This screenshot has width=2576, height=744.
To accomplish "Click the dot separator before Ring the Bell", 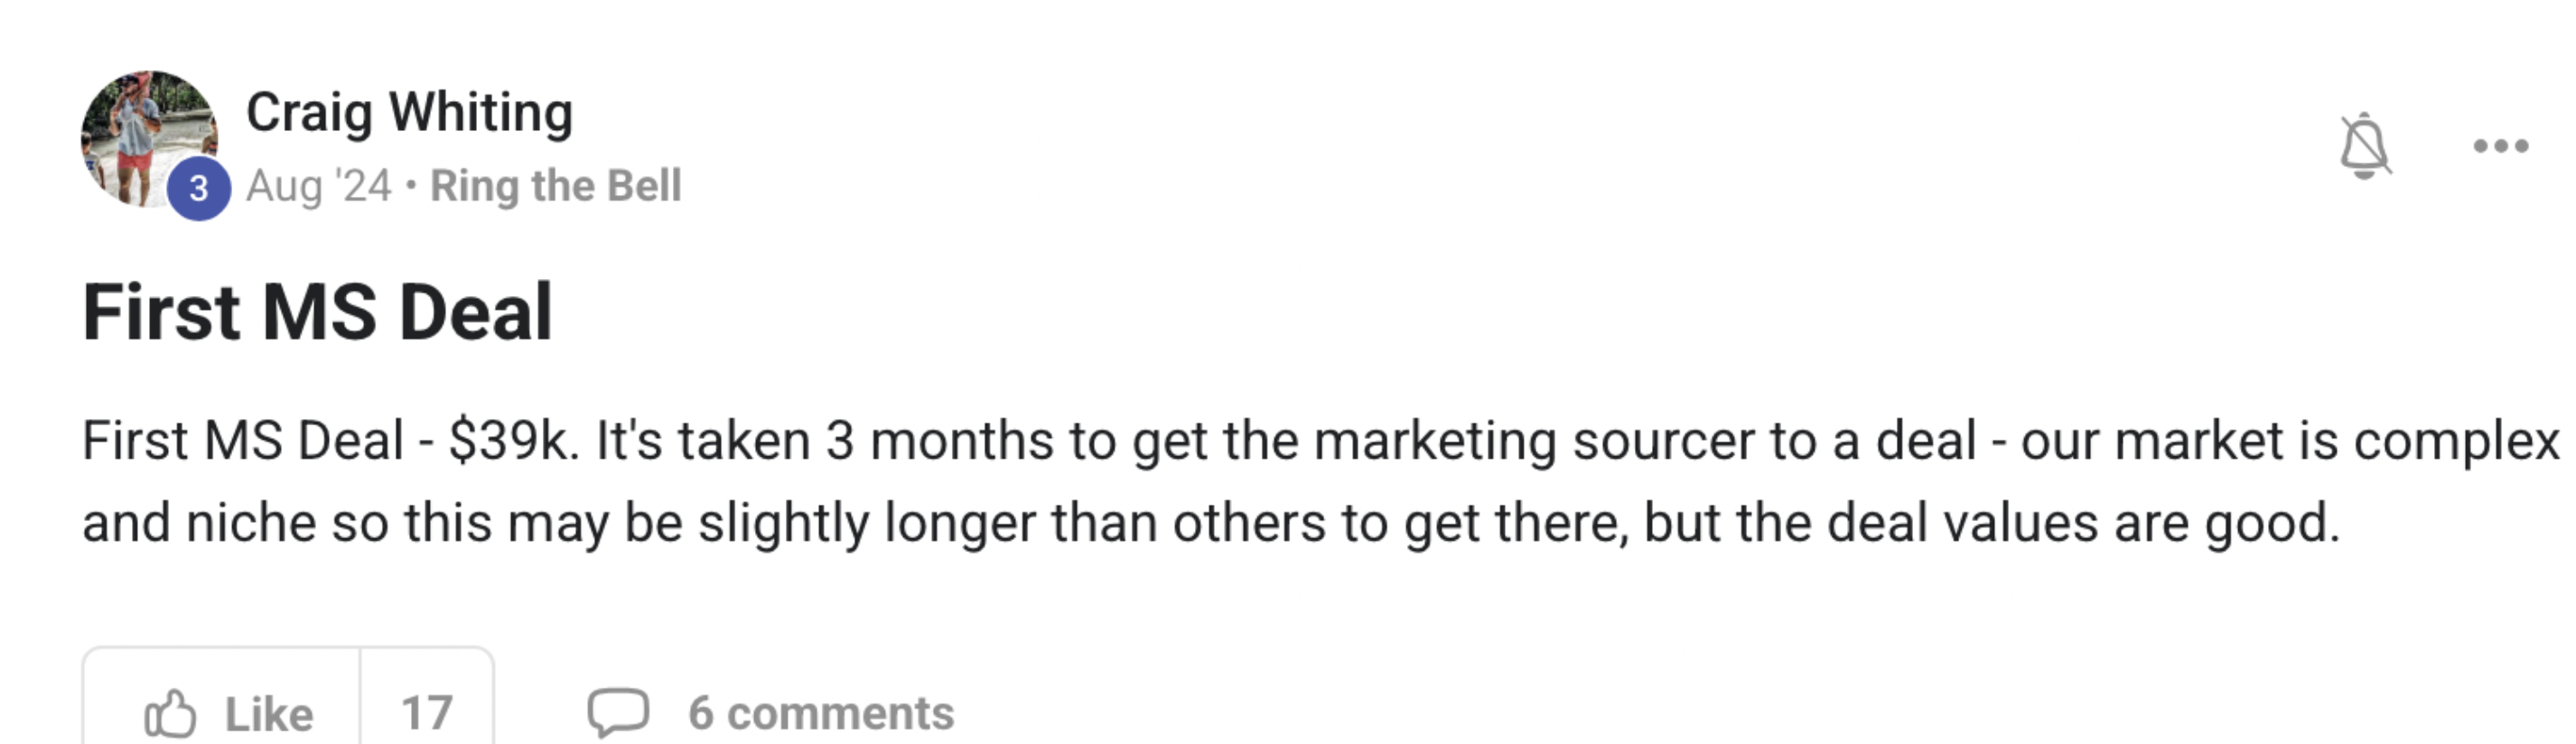I will [x=411, y=186].
